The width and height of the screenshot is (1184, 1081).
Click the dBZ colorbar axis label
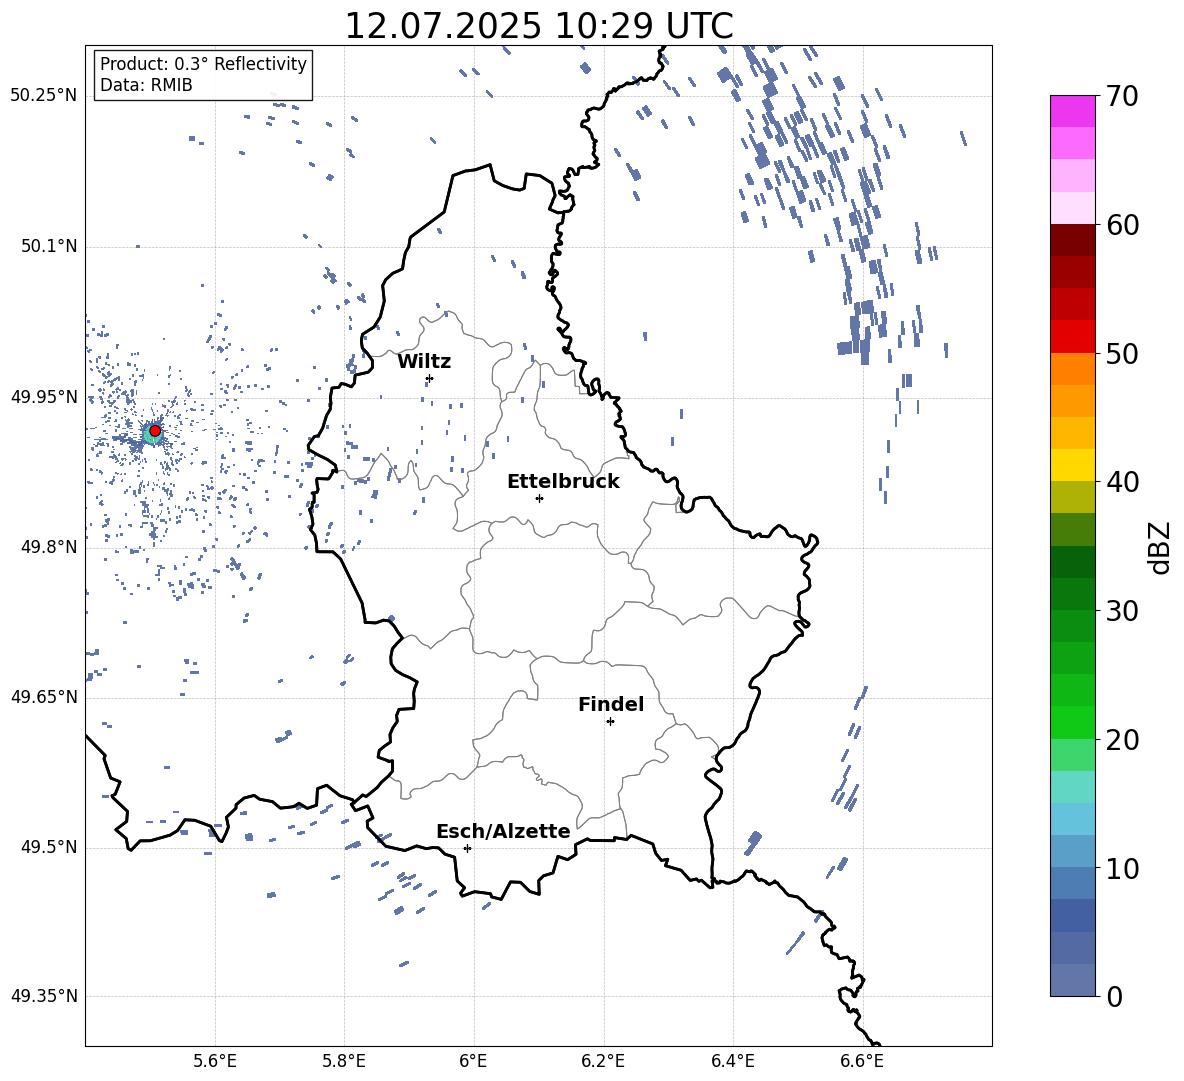1160,547
